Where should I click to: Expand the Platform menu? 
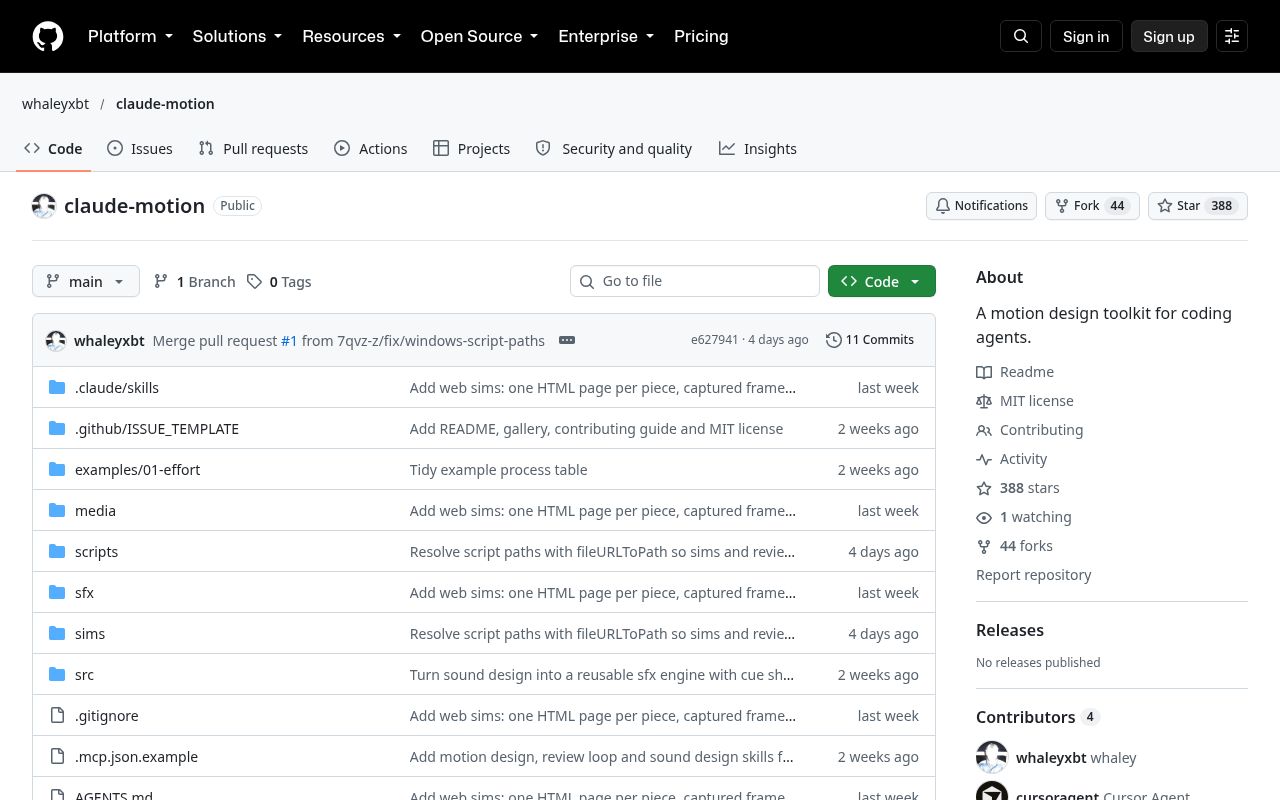click(131, 36)
